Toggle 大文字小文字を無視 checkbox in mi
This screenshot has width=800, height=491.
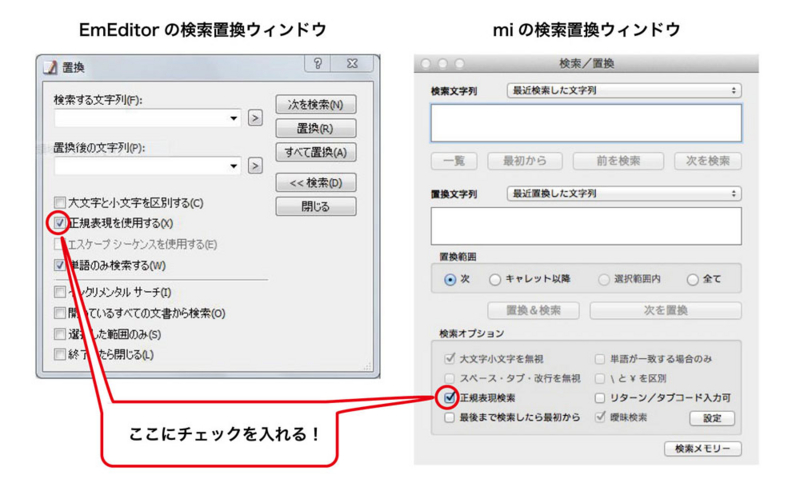click(449, 359)
